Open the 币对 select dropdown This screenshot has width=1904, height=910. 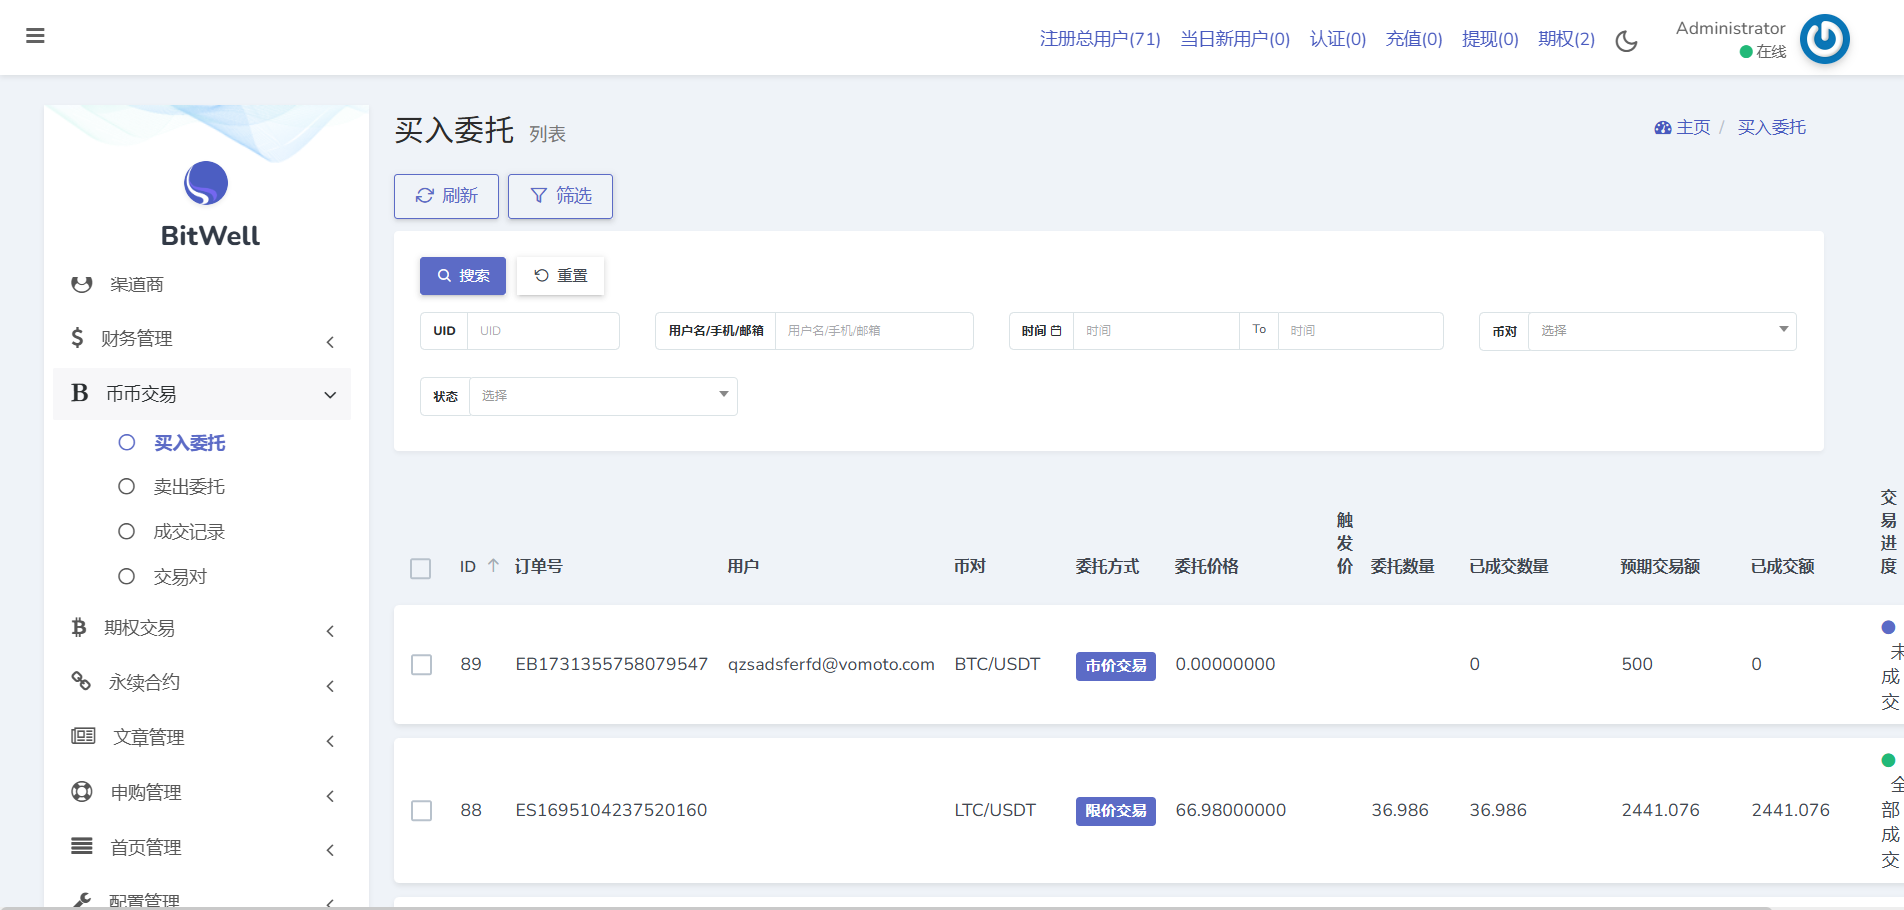1661,331
